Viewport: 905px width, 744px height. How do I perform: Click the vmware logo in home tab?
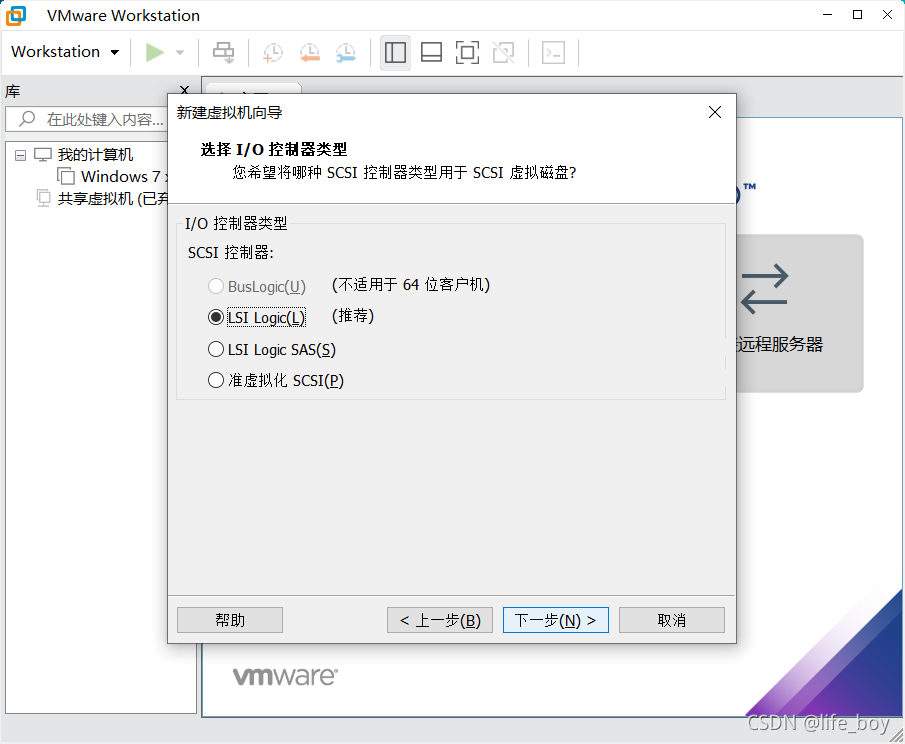pos(285,676)
